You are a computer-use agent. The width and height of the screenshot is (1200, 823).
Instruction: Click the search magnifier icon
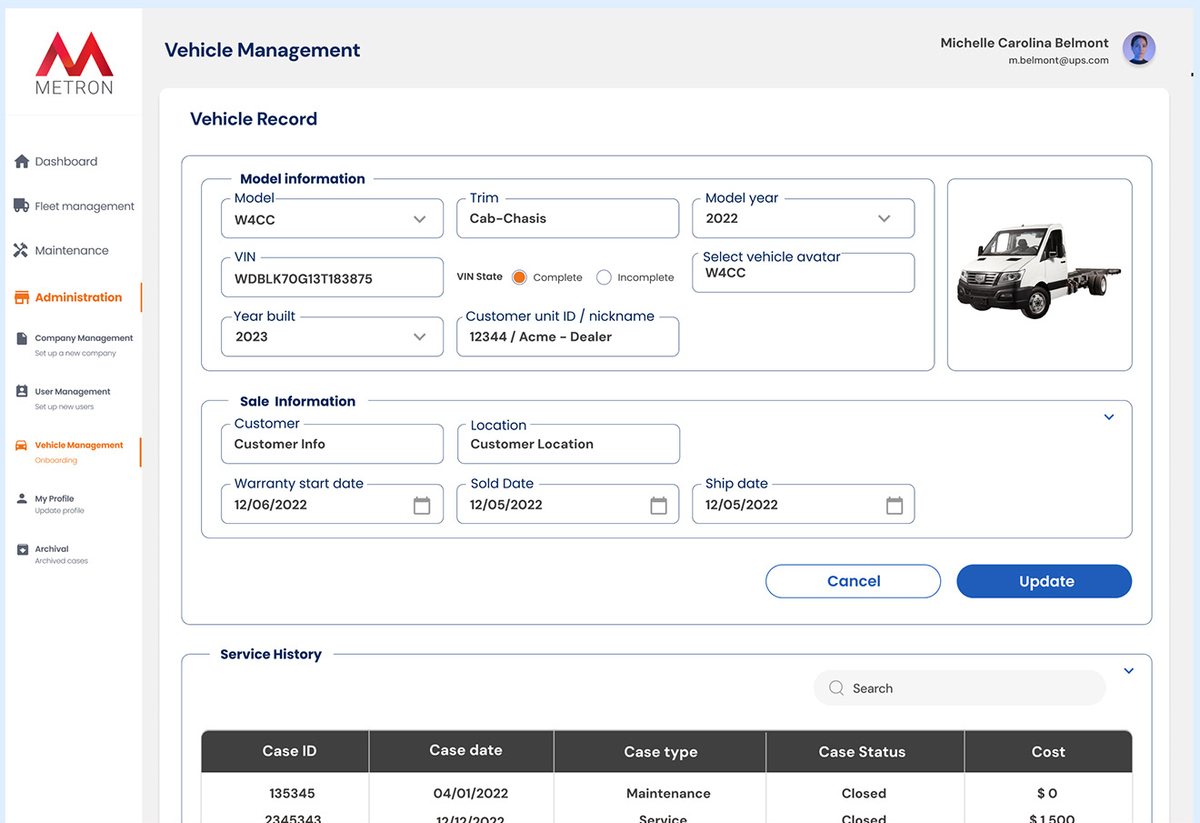(836, 688)
